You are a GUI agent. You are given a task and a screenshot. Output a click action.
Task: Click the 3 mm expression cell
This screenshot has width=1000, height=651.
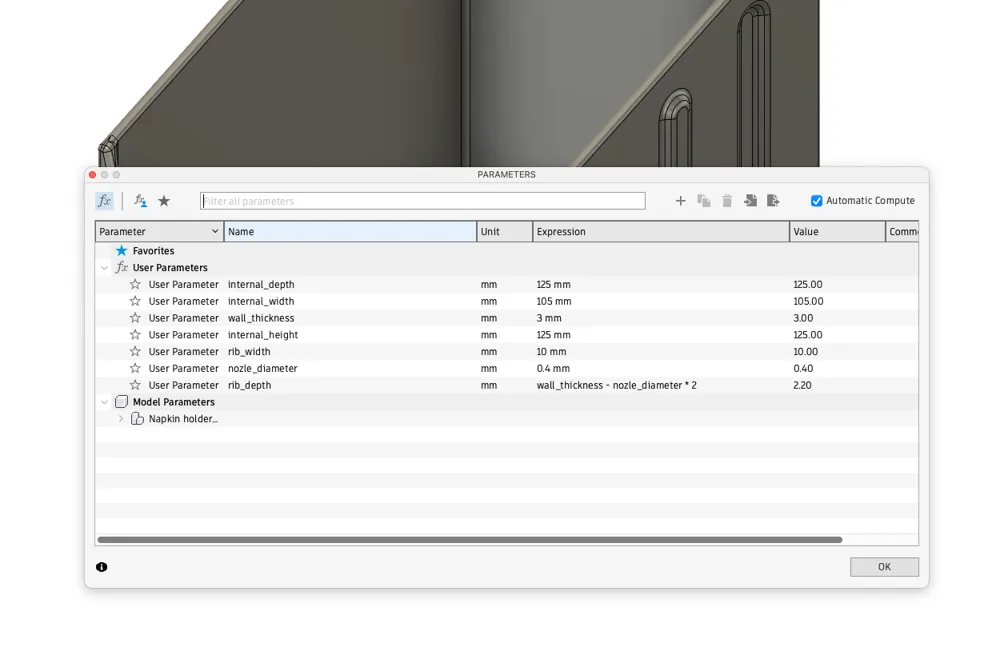[661, 318]
